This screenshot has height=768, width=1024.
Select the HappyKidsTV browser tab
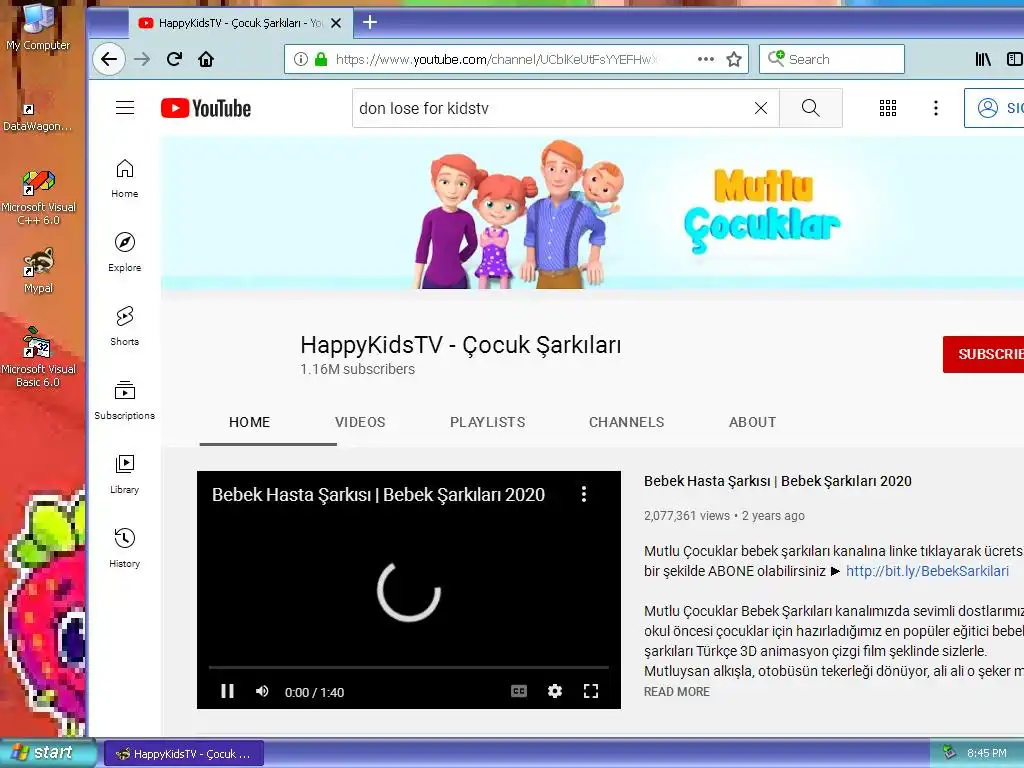[x=240, y=23]
